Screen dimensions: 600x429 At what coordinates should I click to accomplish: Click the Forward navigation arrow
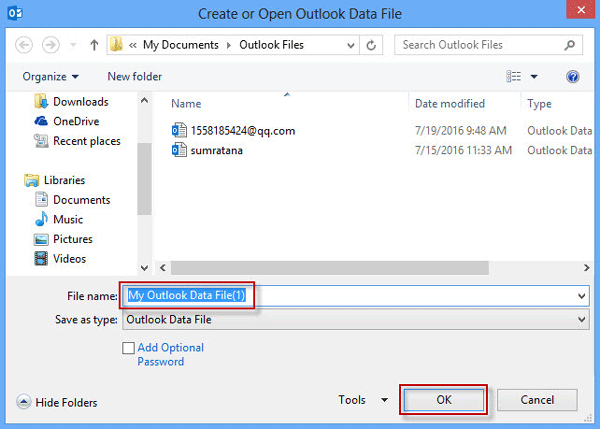51,45
